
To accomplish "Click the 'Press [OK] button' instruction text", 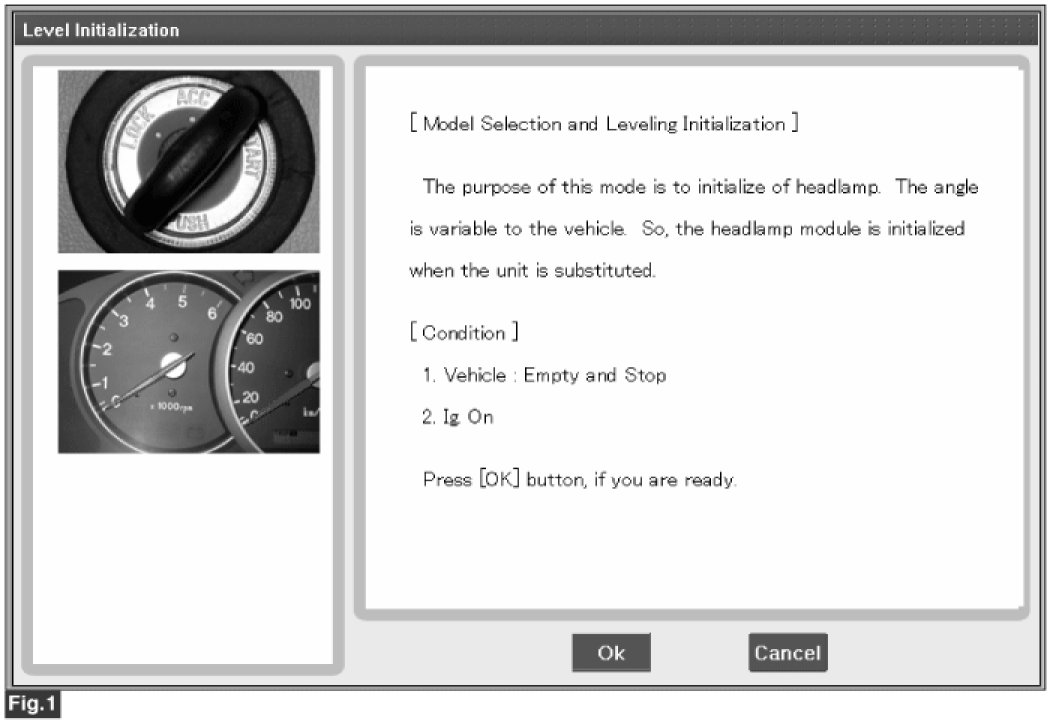I will 580,480.
